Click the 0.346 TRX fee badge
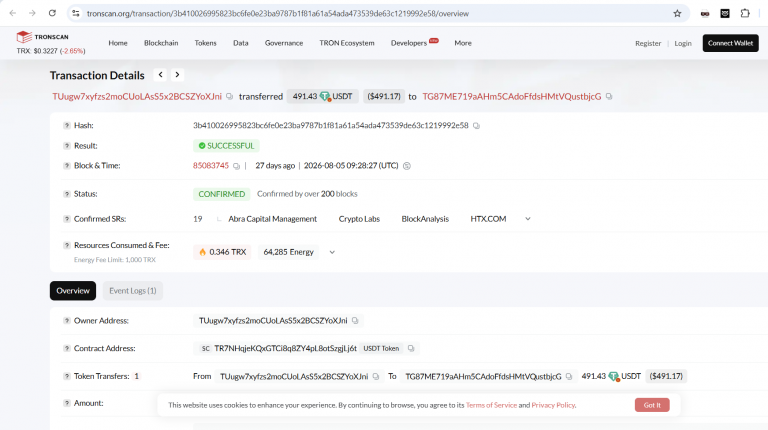 222,252
